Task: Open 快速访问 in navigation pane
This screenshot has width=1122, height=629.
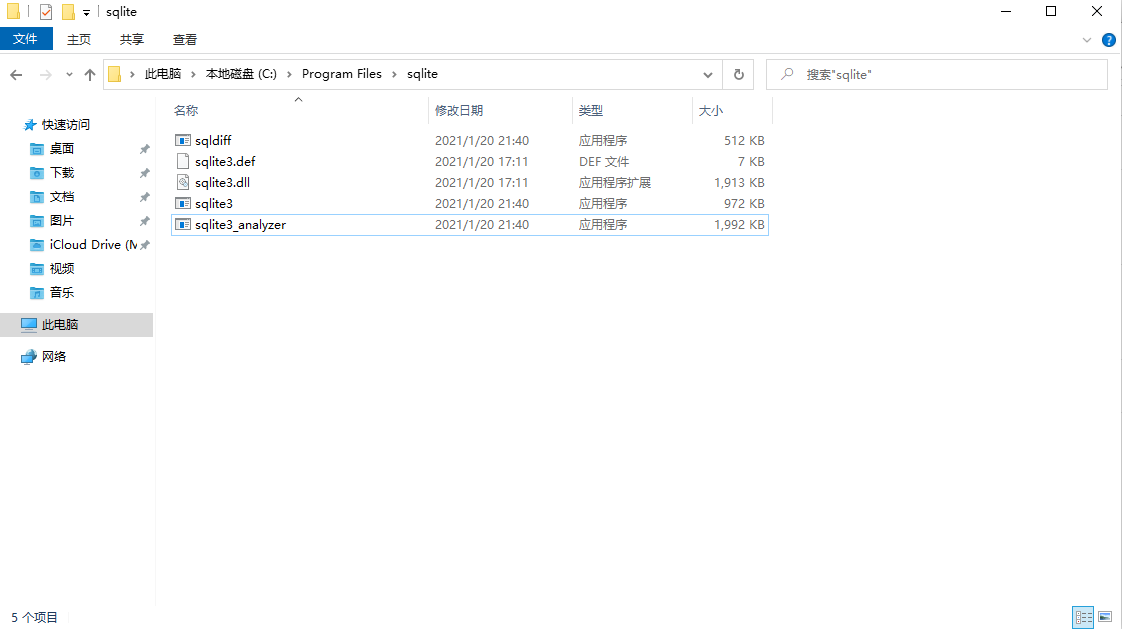Action: point(66,125)
